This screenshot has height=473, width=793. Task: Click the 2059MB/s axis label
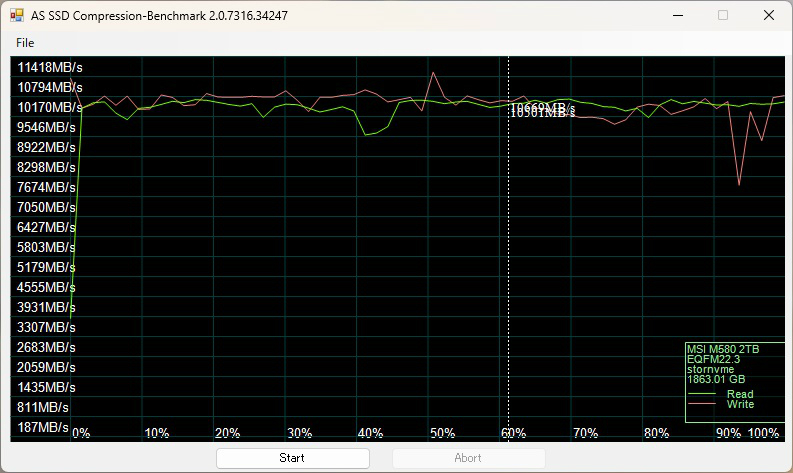tap(46, 367)
